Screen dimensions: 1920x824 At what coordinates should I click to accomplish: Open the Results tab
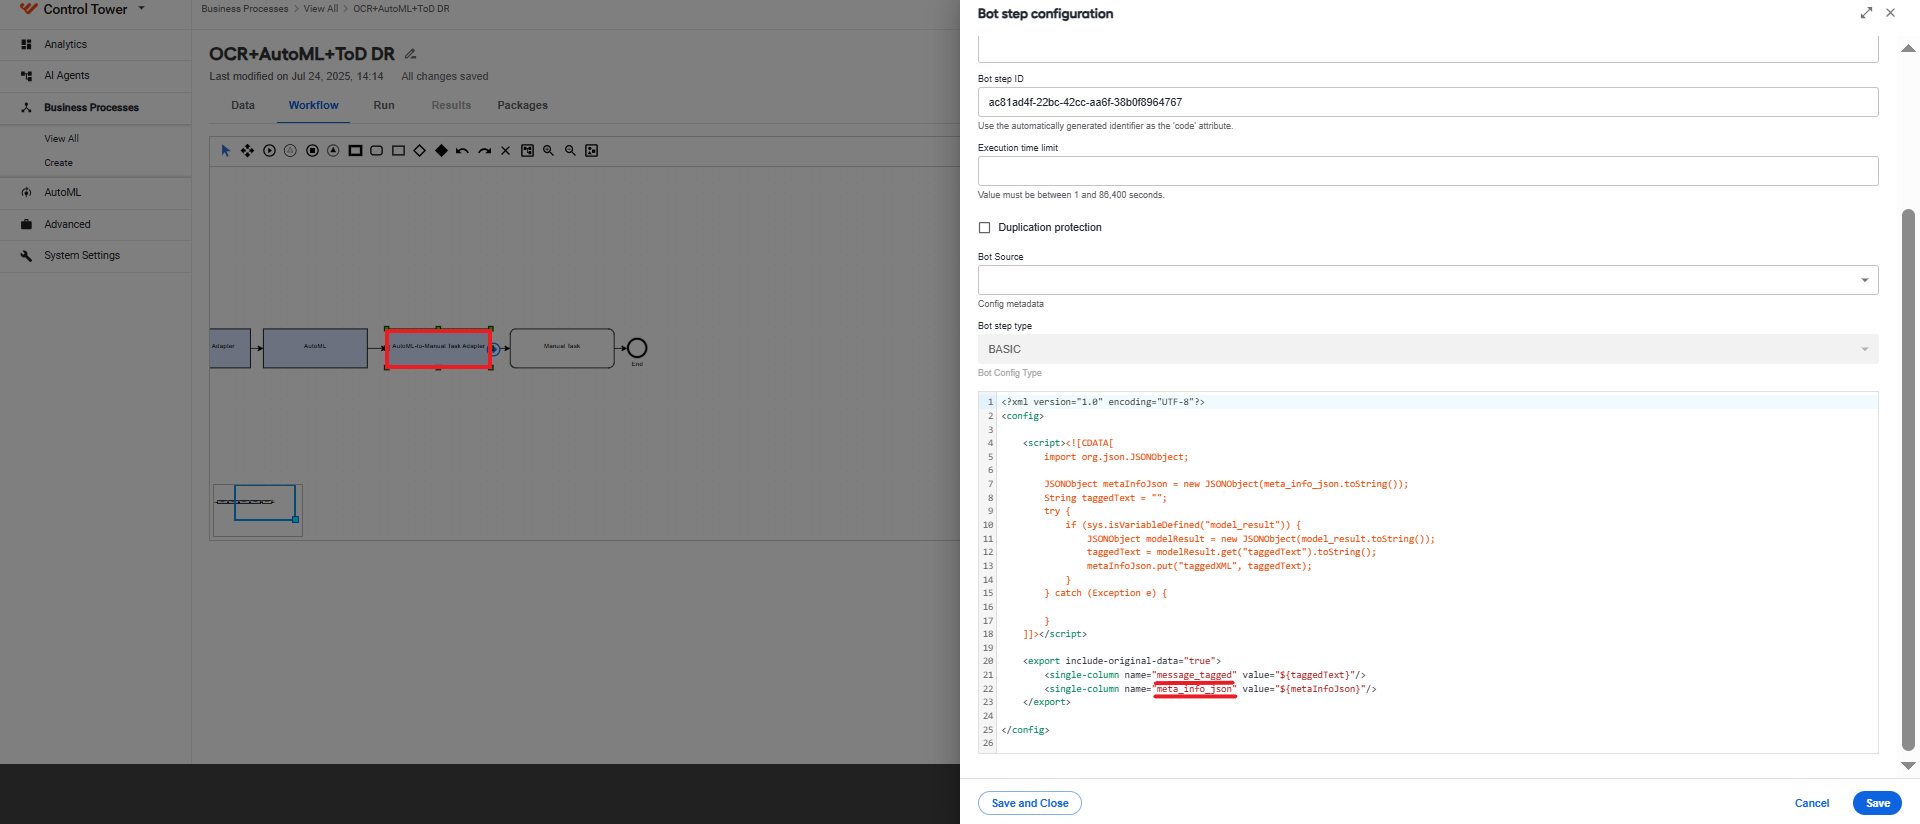451,105
